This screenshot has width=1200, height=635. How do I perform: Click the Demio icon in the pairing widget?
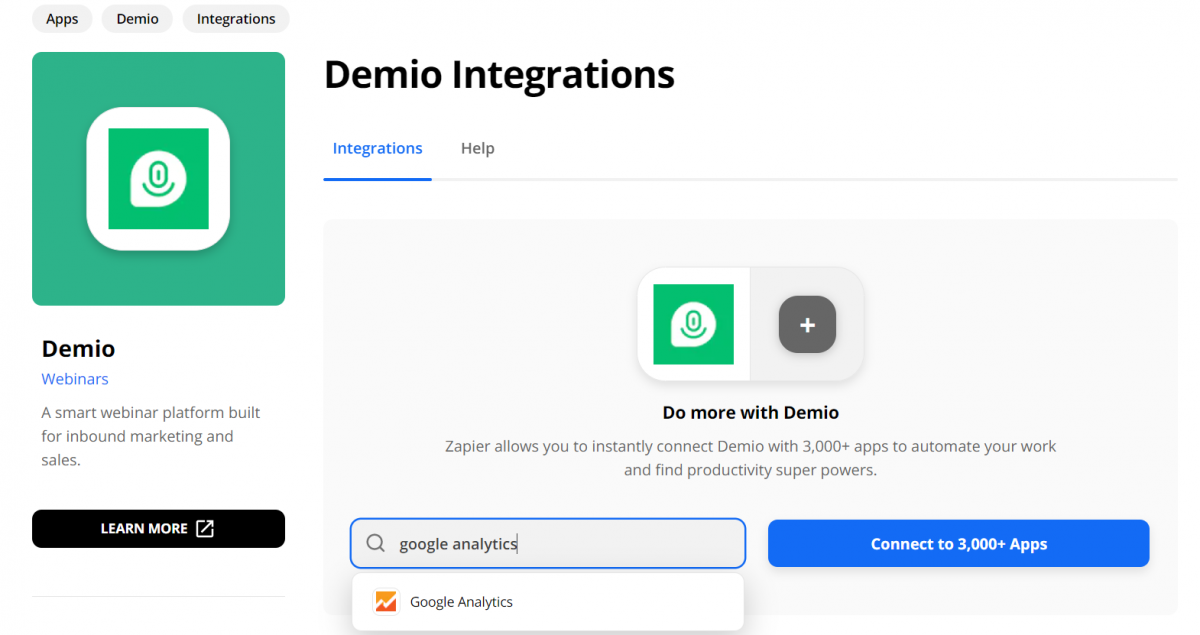click(x=693, y=325)
